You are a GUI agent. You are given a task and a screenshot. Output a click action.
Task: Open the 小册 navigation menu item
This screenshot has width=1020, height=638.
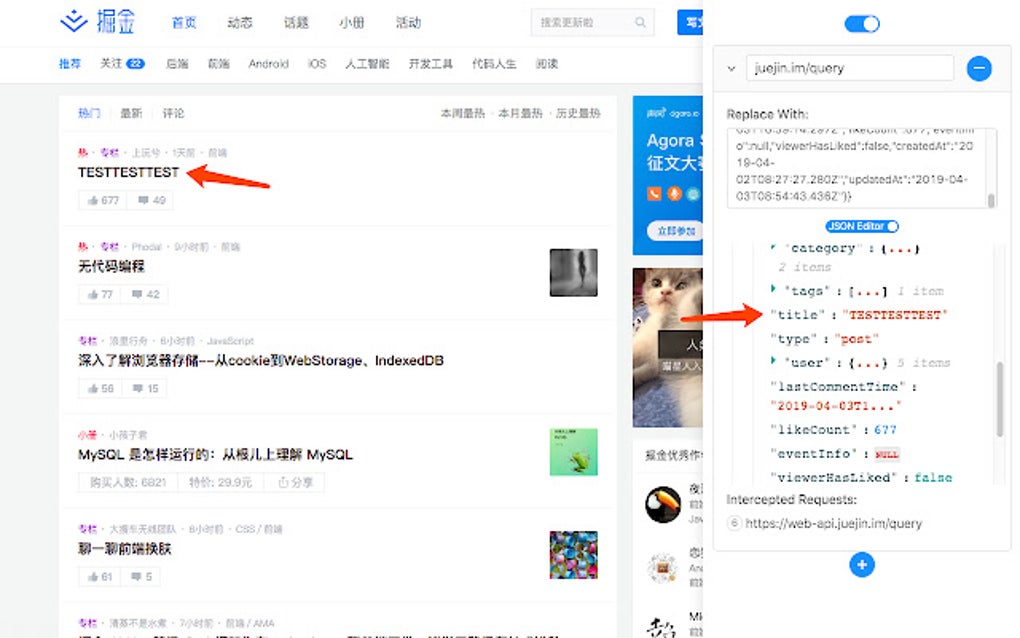point(352,21)
